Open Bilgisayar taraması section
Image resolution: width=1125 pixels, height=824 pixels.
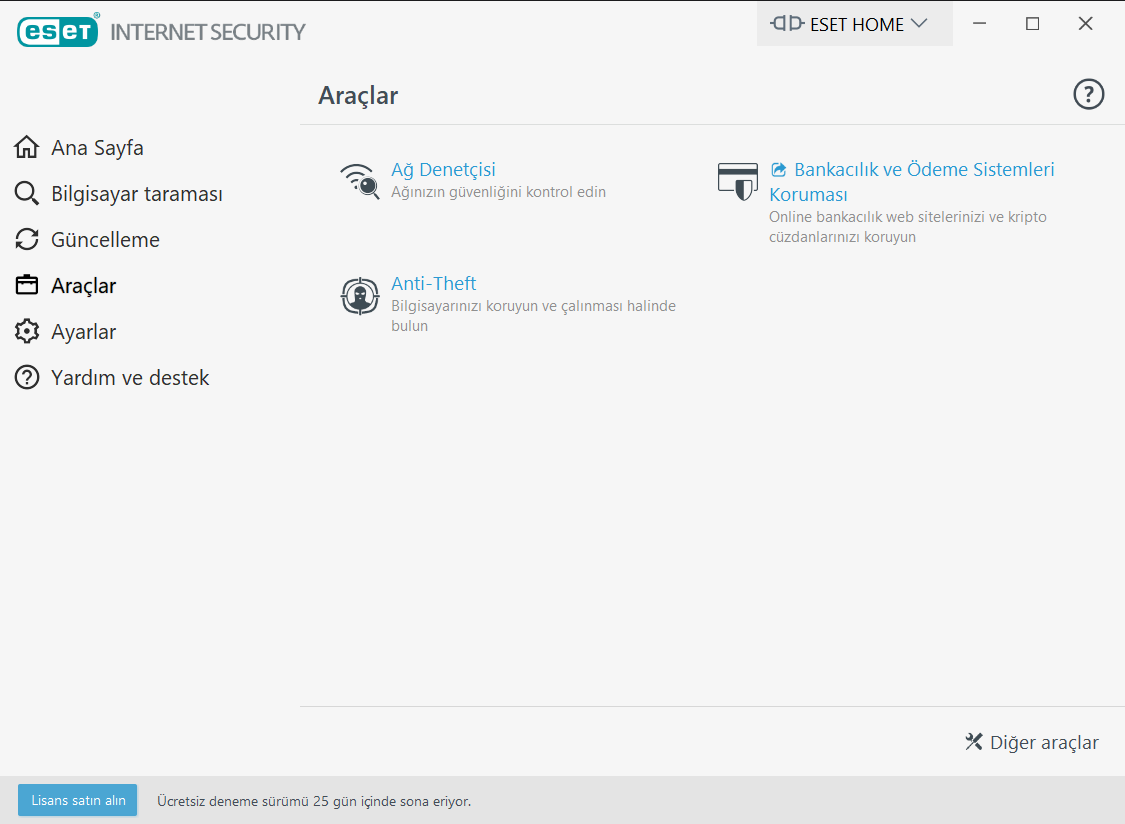pyautogui.click(x=136, y=194)
